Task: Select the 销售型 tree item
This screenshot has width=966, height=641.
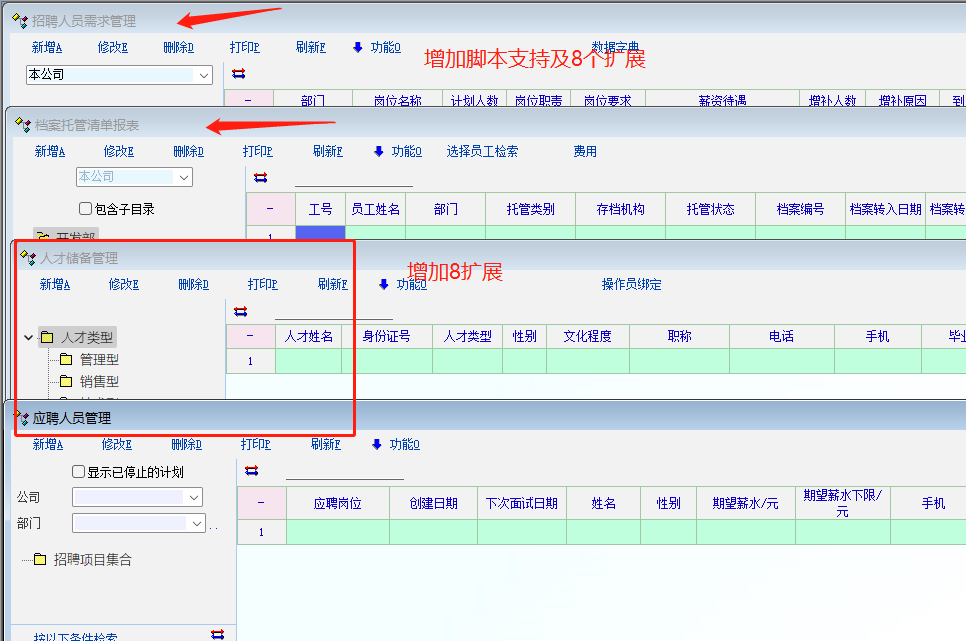Action: [99, 382]
